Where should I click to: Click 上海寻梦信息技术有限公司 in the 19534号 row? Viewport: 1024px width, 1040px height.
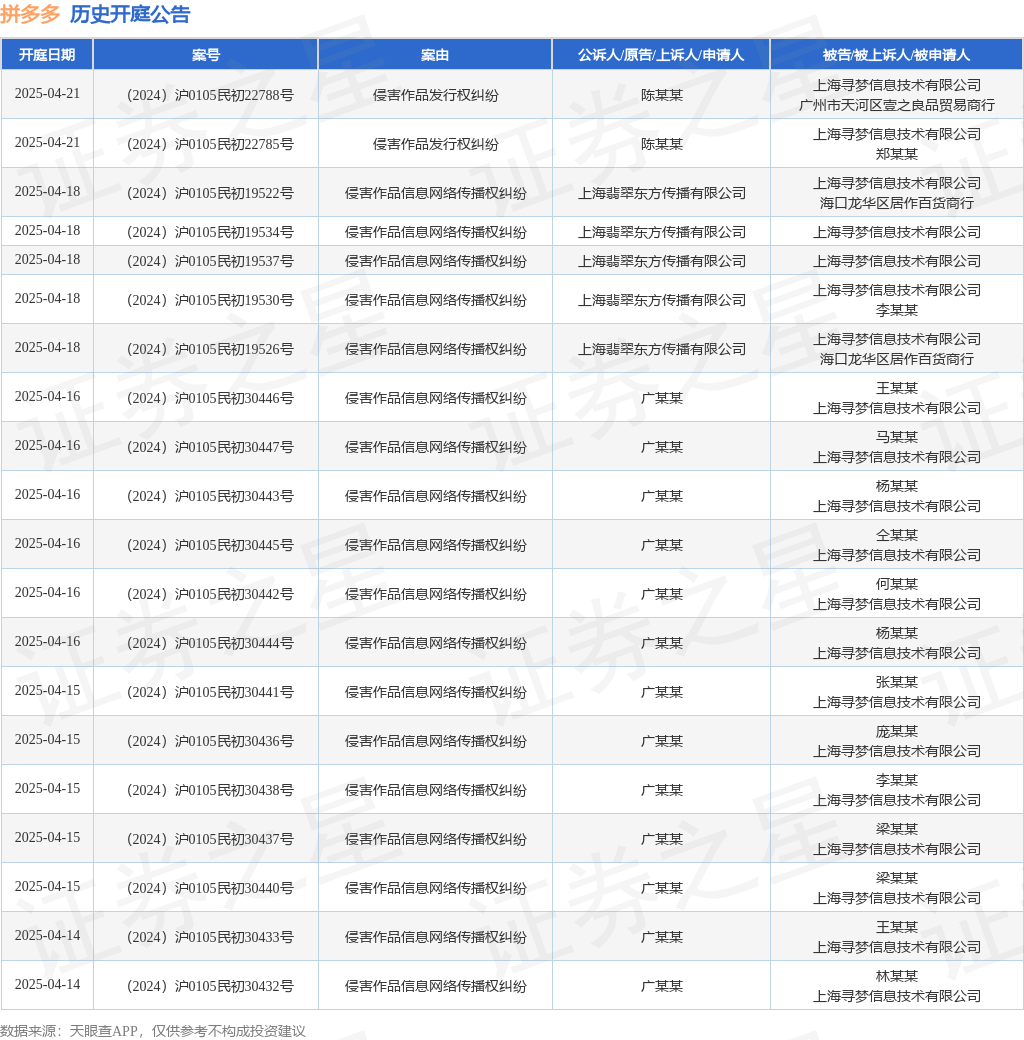pyautogui.click(x=897, y=232)
